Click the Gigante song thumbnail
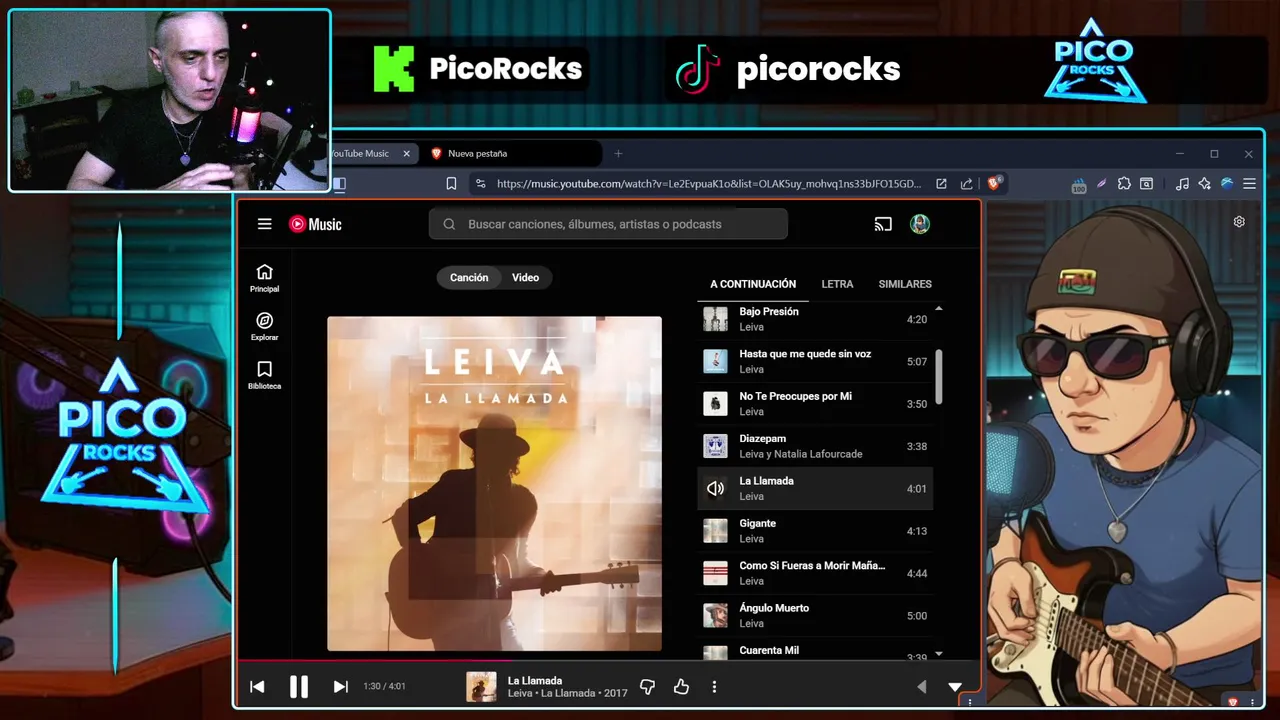 coord(715,531)
